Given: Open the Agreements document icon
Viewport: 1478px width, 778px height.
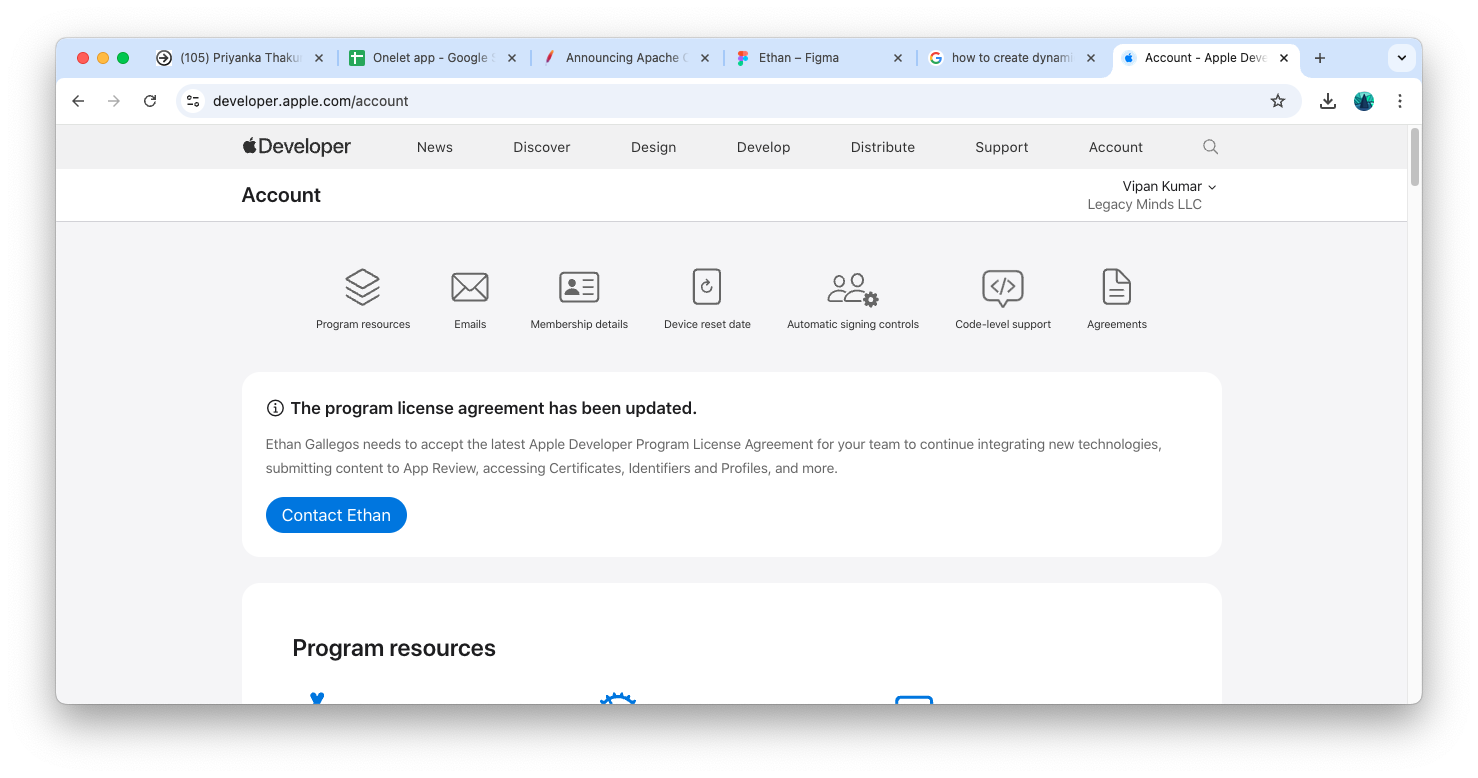Looking at the screenshot, I should coord(1116,287).
